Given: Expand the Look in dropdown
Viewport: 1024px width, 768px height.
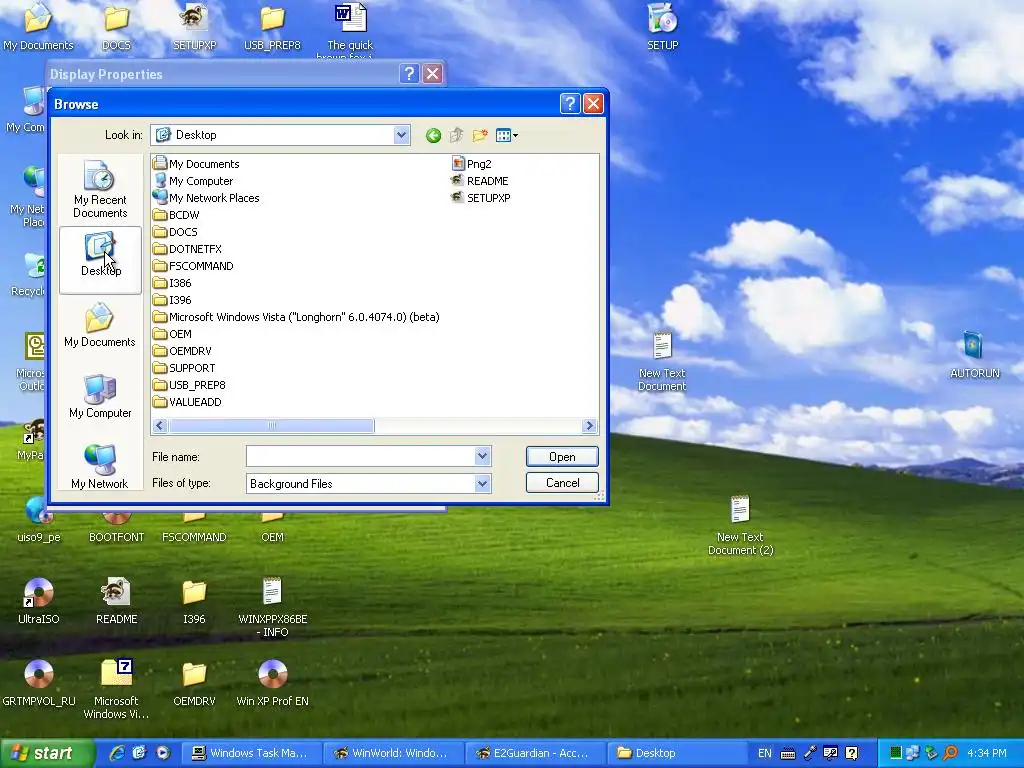Looking at the screenshot, I should (x=401, y=135).
